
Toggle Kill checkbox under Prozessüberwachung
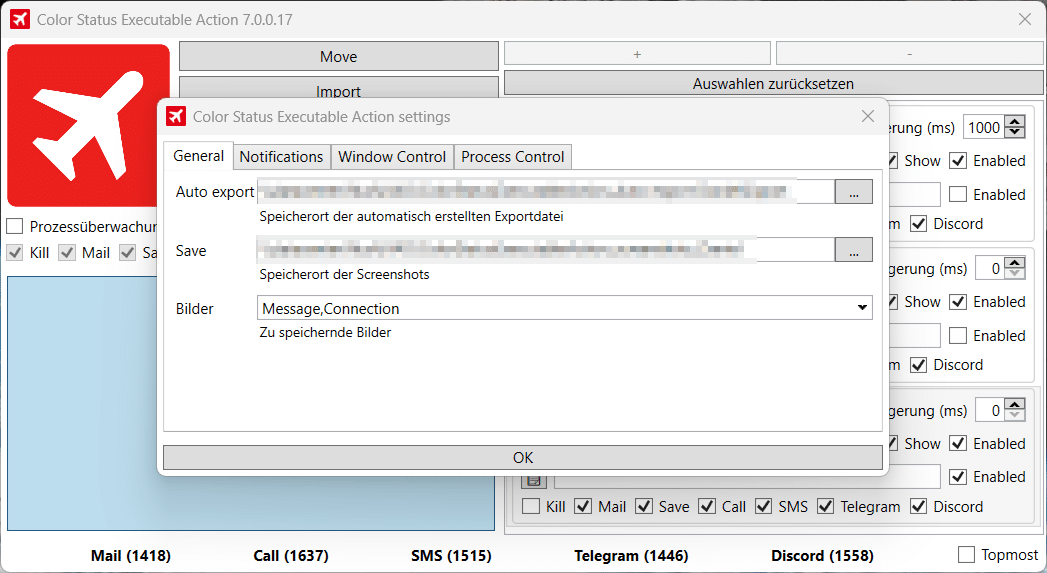coord(15,252)
